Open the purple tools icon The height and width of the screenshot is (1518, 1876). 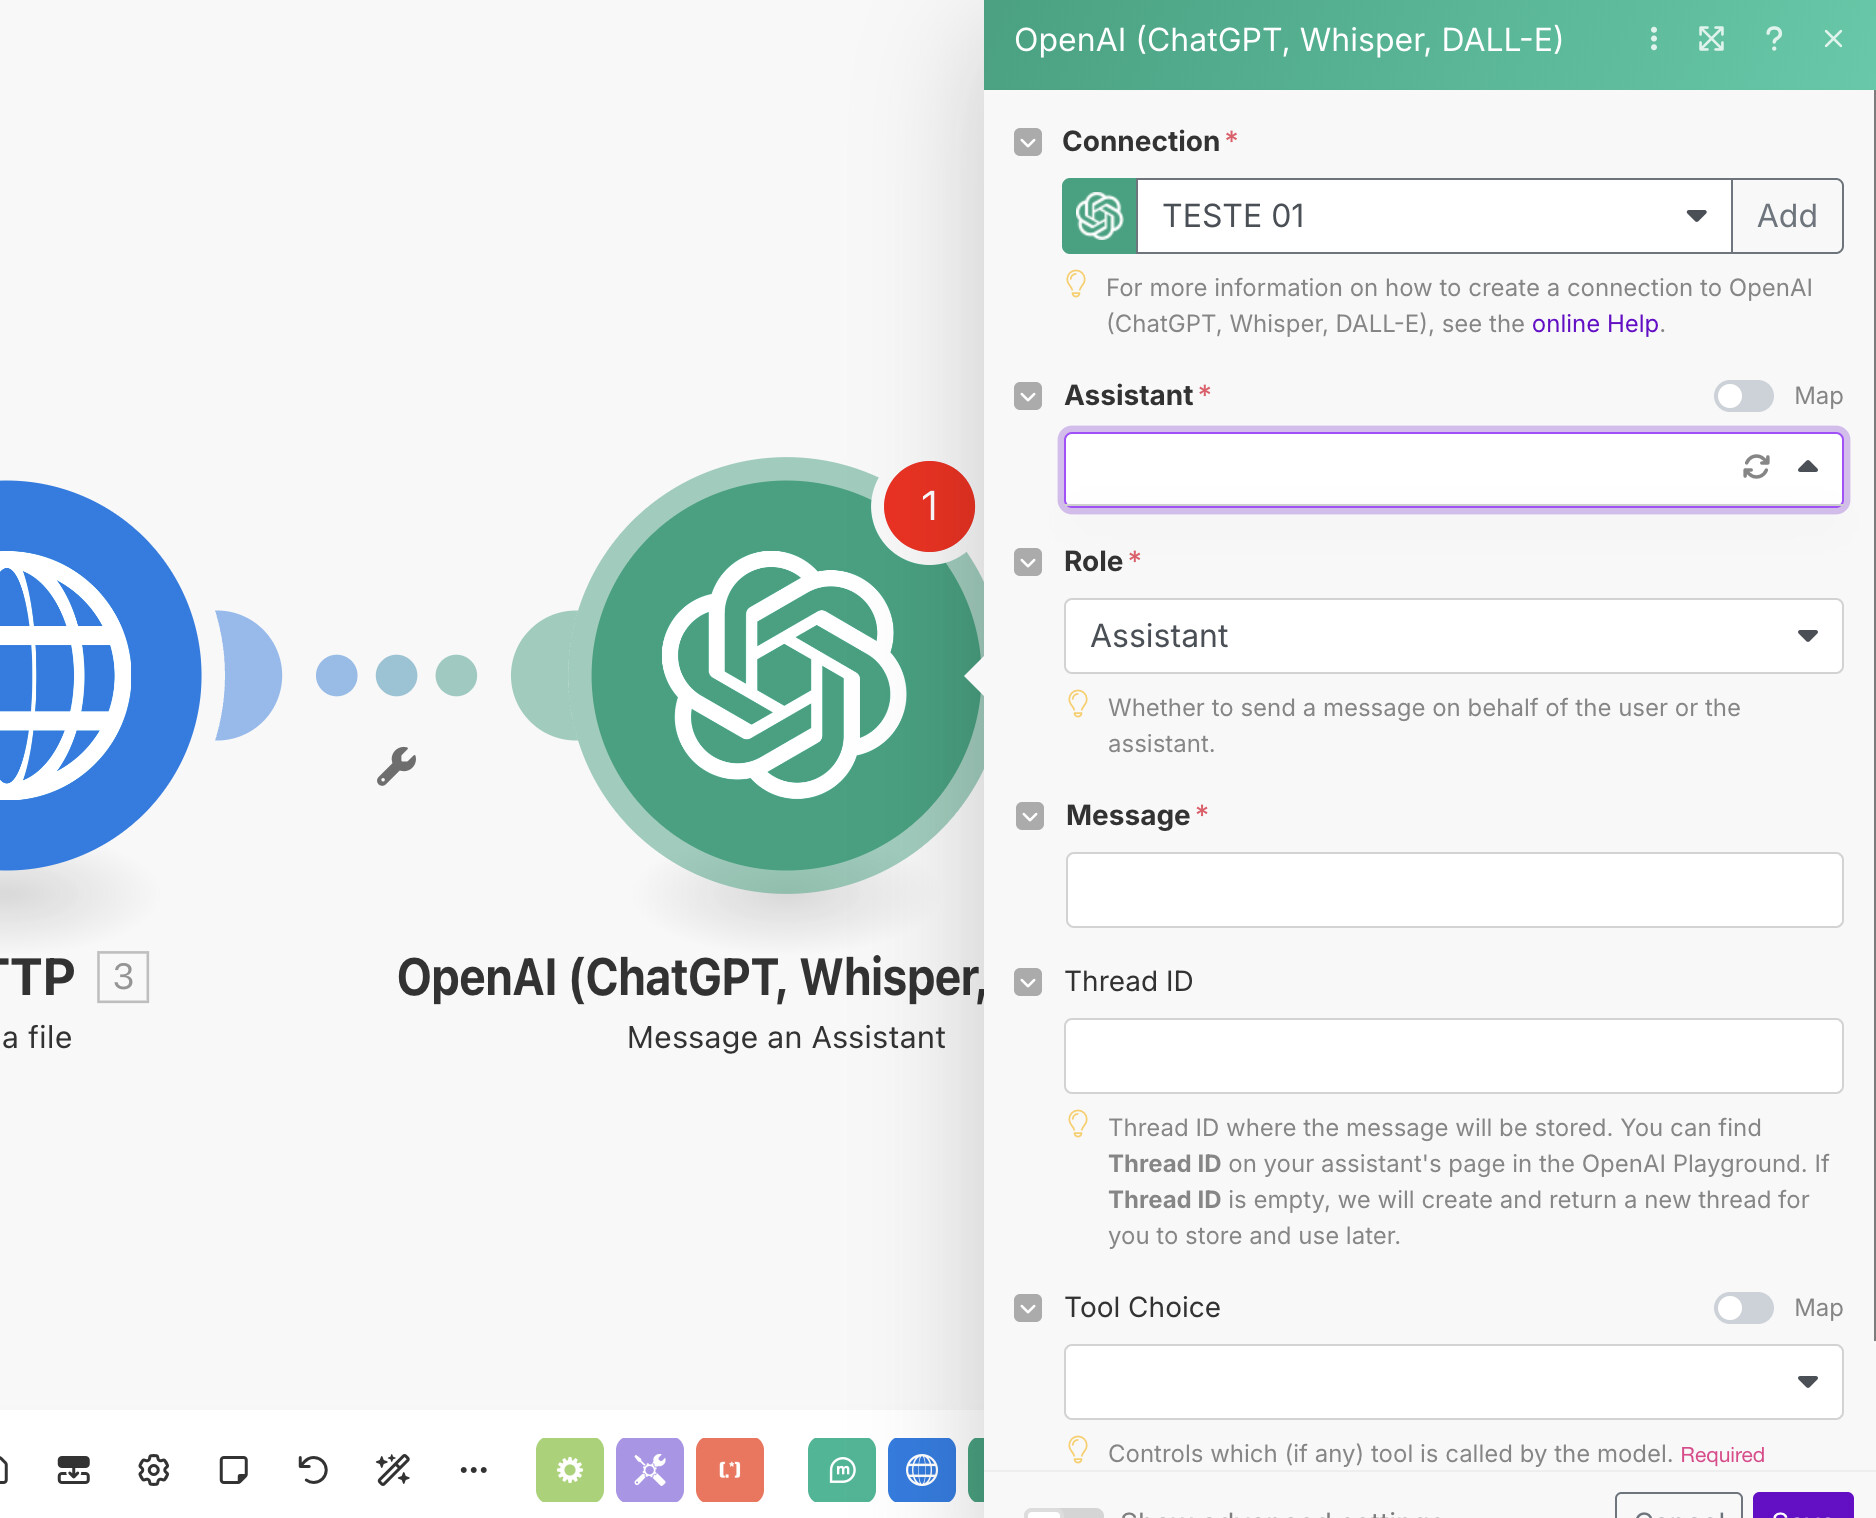[x=650, y=1470]
